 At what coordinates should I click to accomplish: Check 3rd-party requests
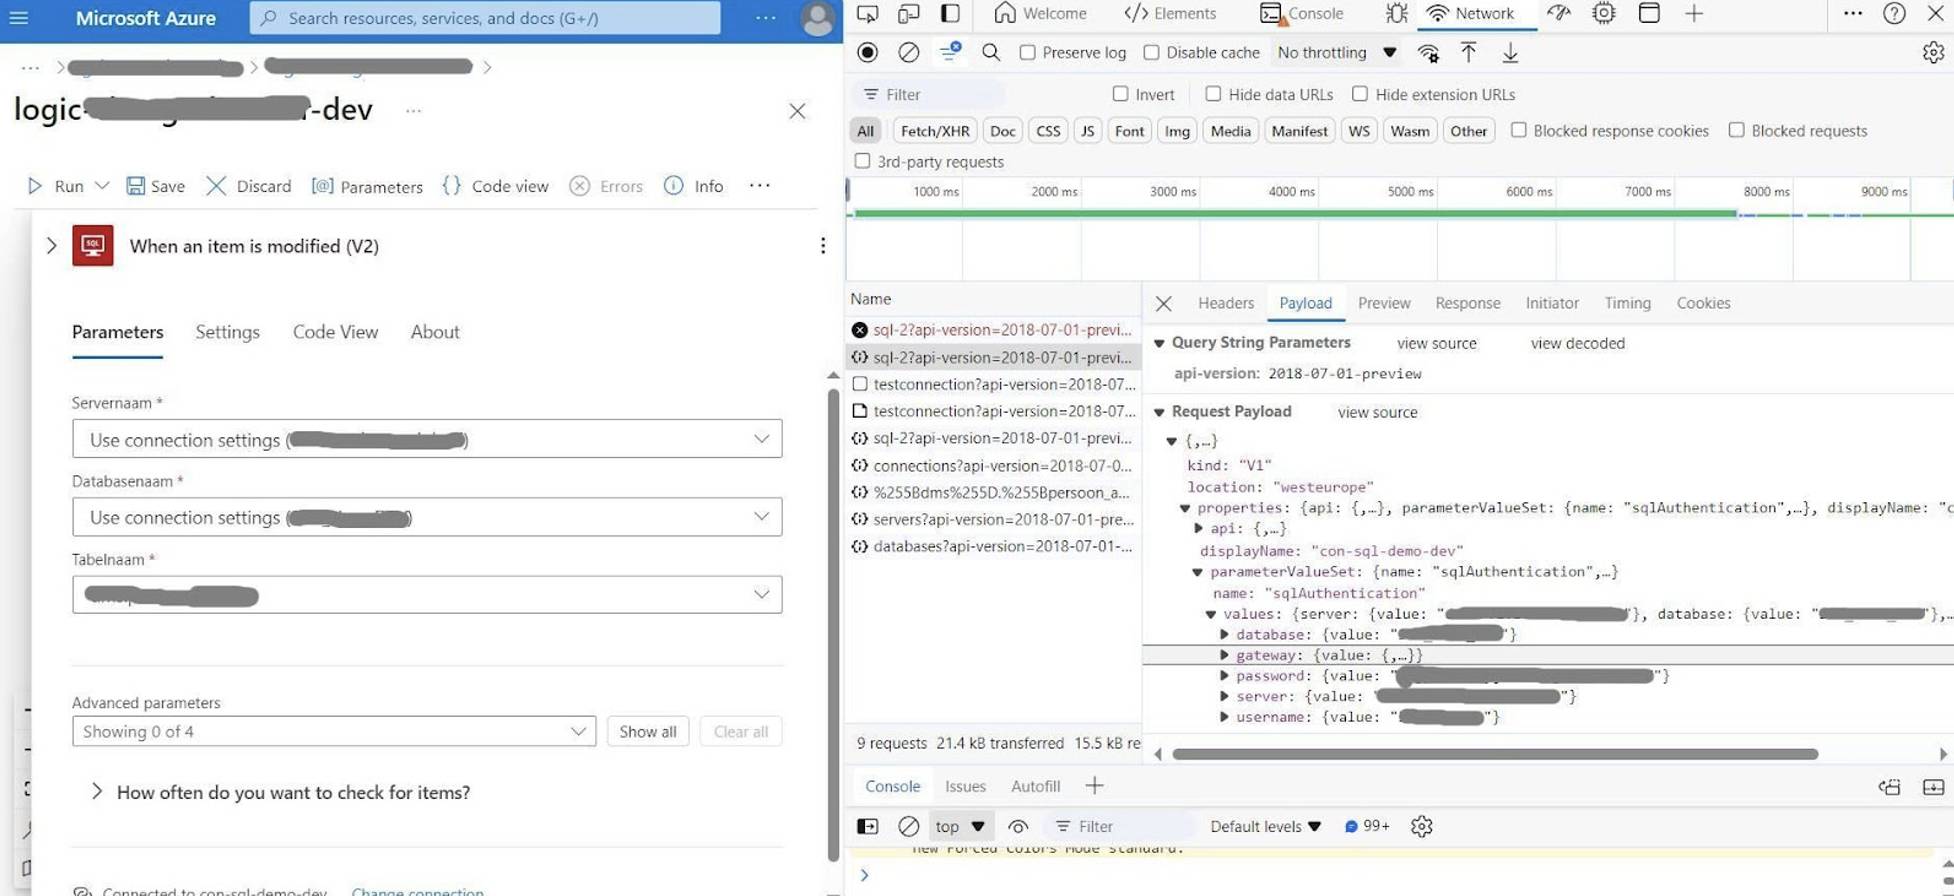tap(862, 161)
